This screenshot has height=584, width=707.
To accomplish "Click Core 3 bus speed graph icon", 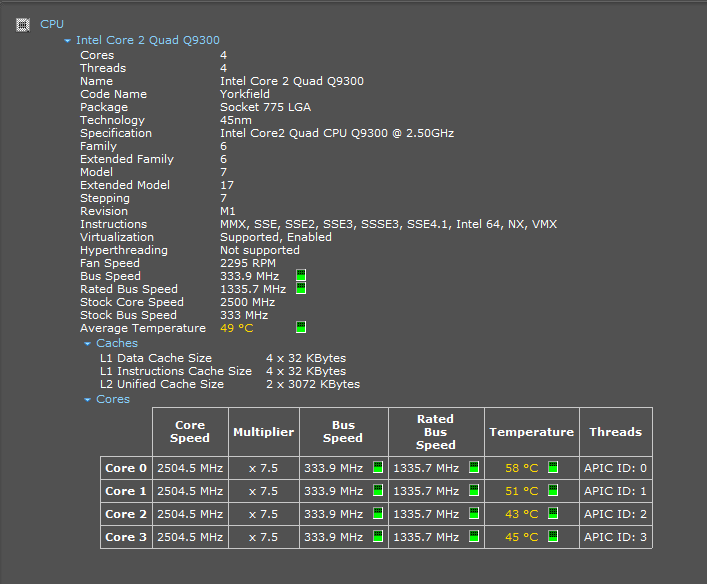I will [x=378, y=536].
